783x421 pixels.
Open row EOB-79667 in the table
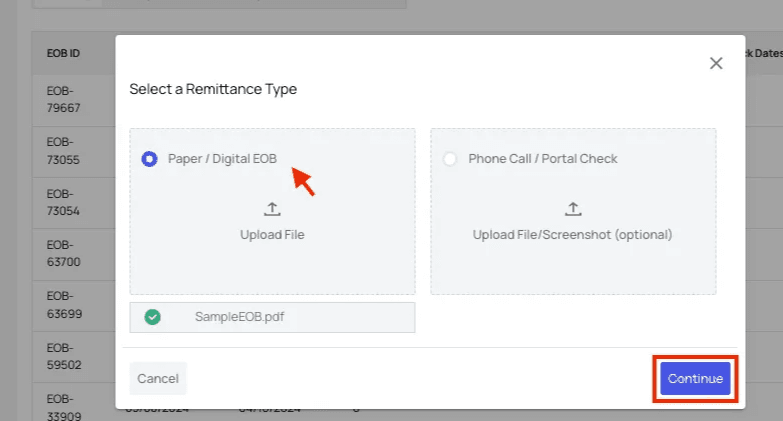click(x=63, y=99)
